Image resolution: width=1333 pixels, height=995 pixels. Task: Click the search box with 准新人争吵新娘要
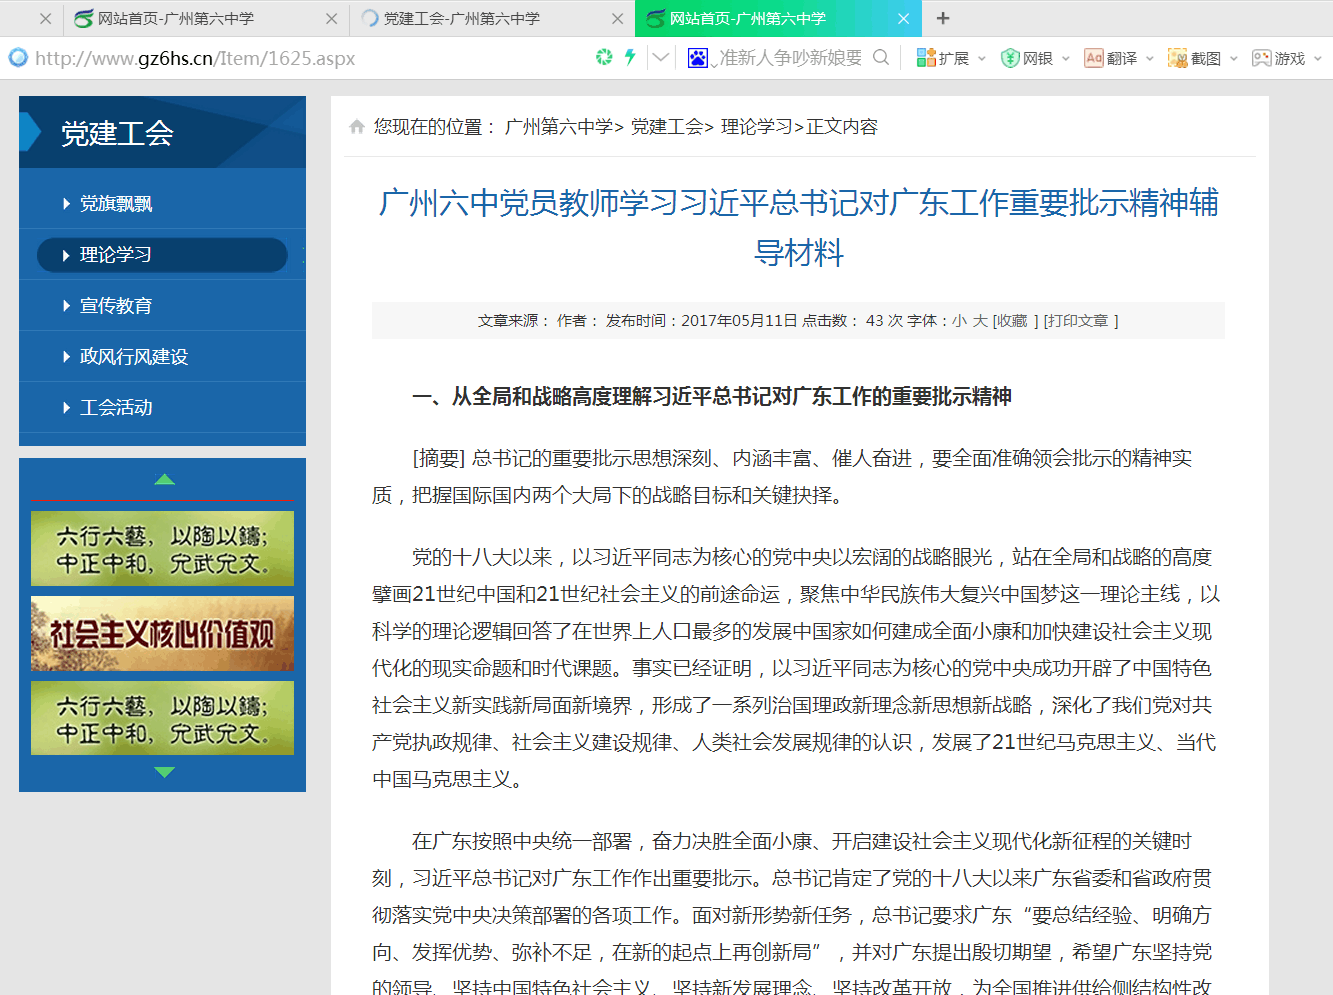click(790, 58)
